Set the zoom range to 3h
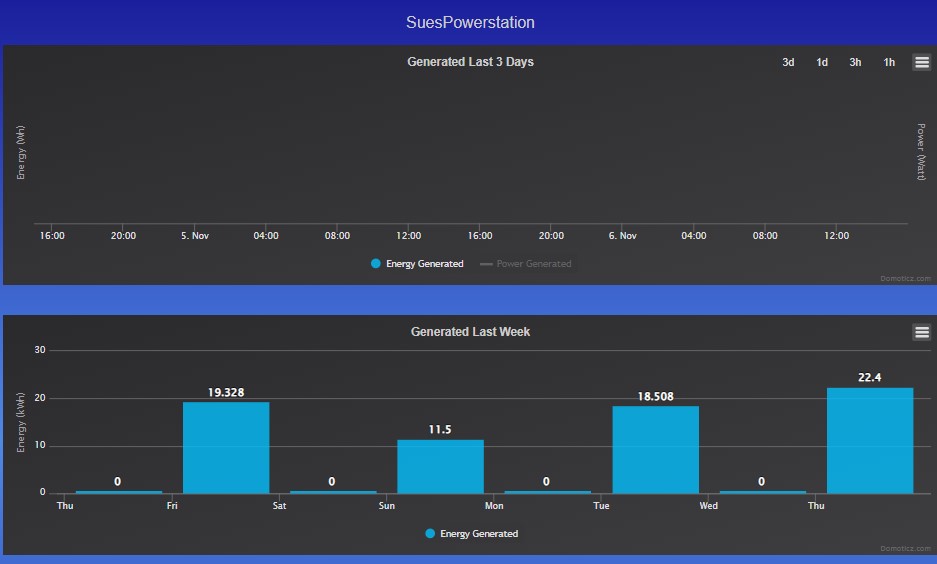The height and width of the screenshot is (564, 937). [x=855, y=62]
